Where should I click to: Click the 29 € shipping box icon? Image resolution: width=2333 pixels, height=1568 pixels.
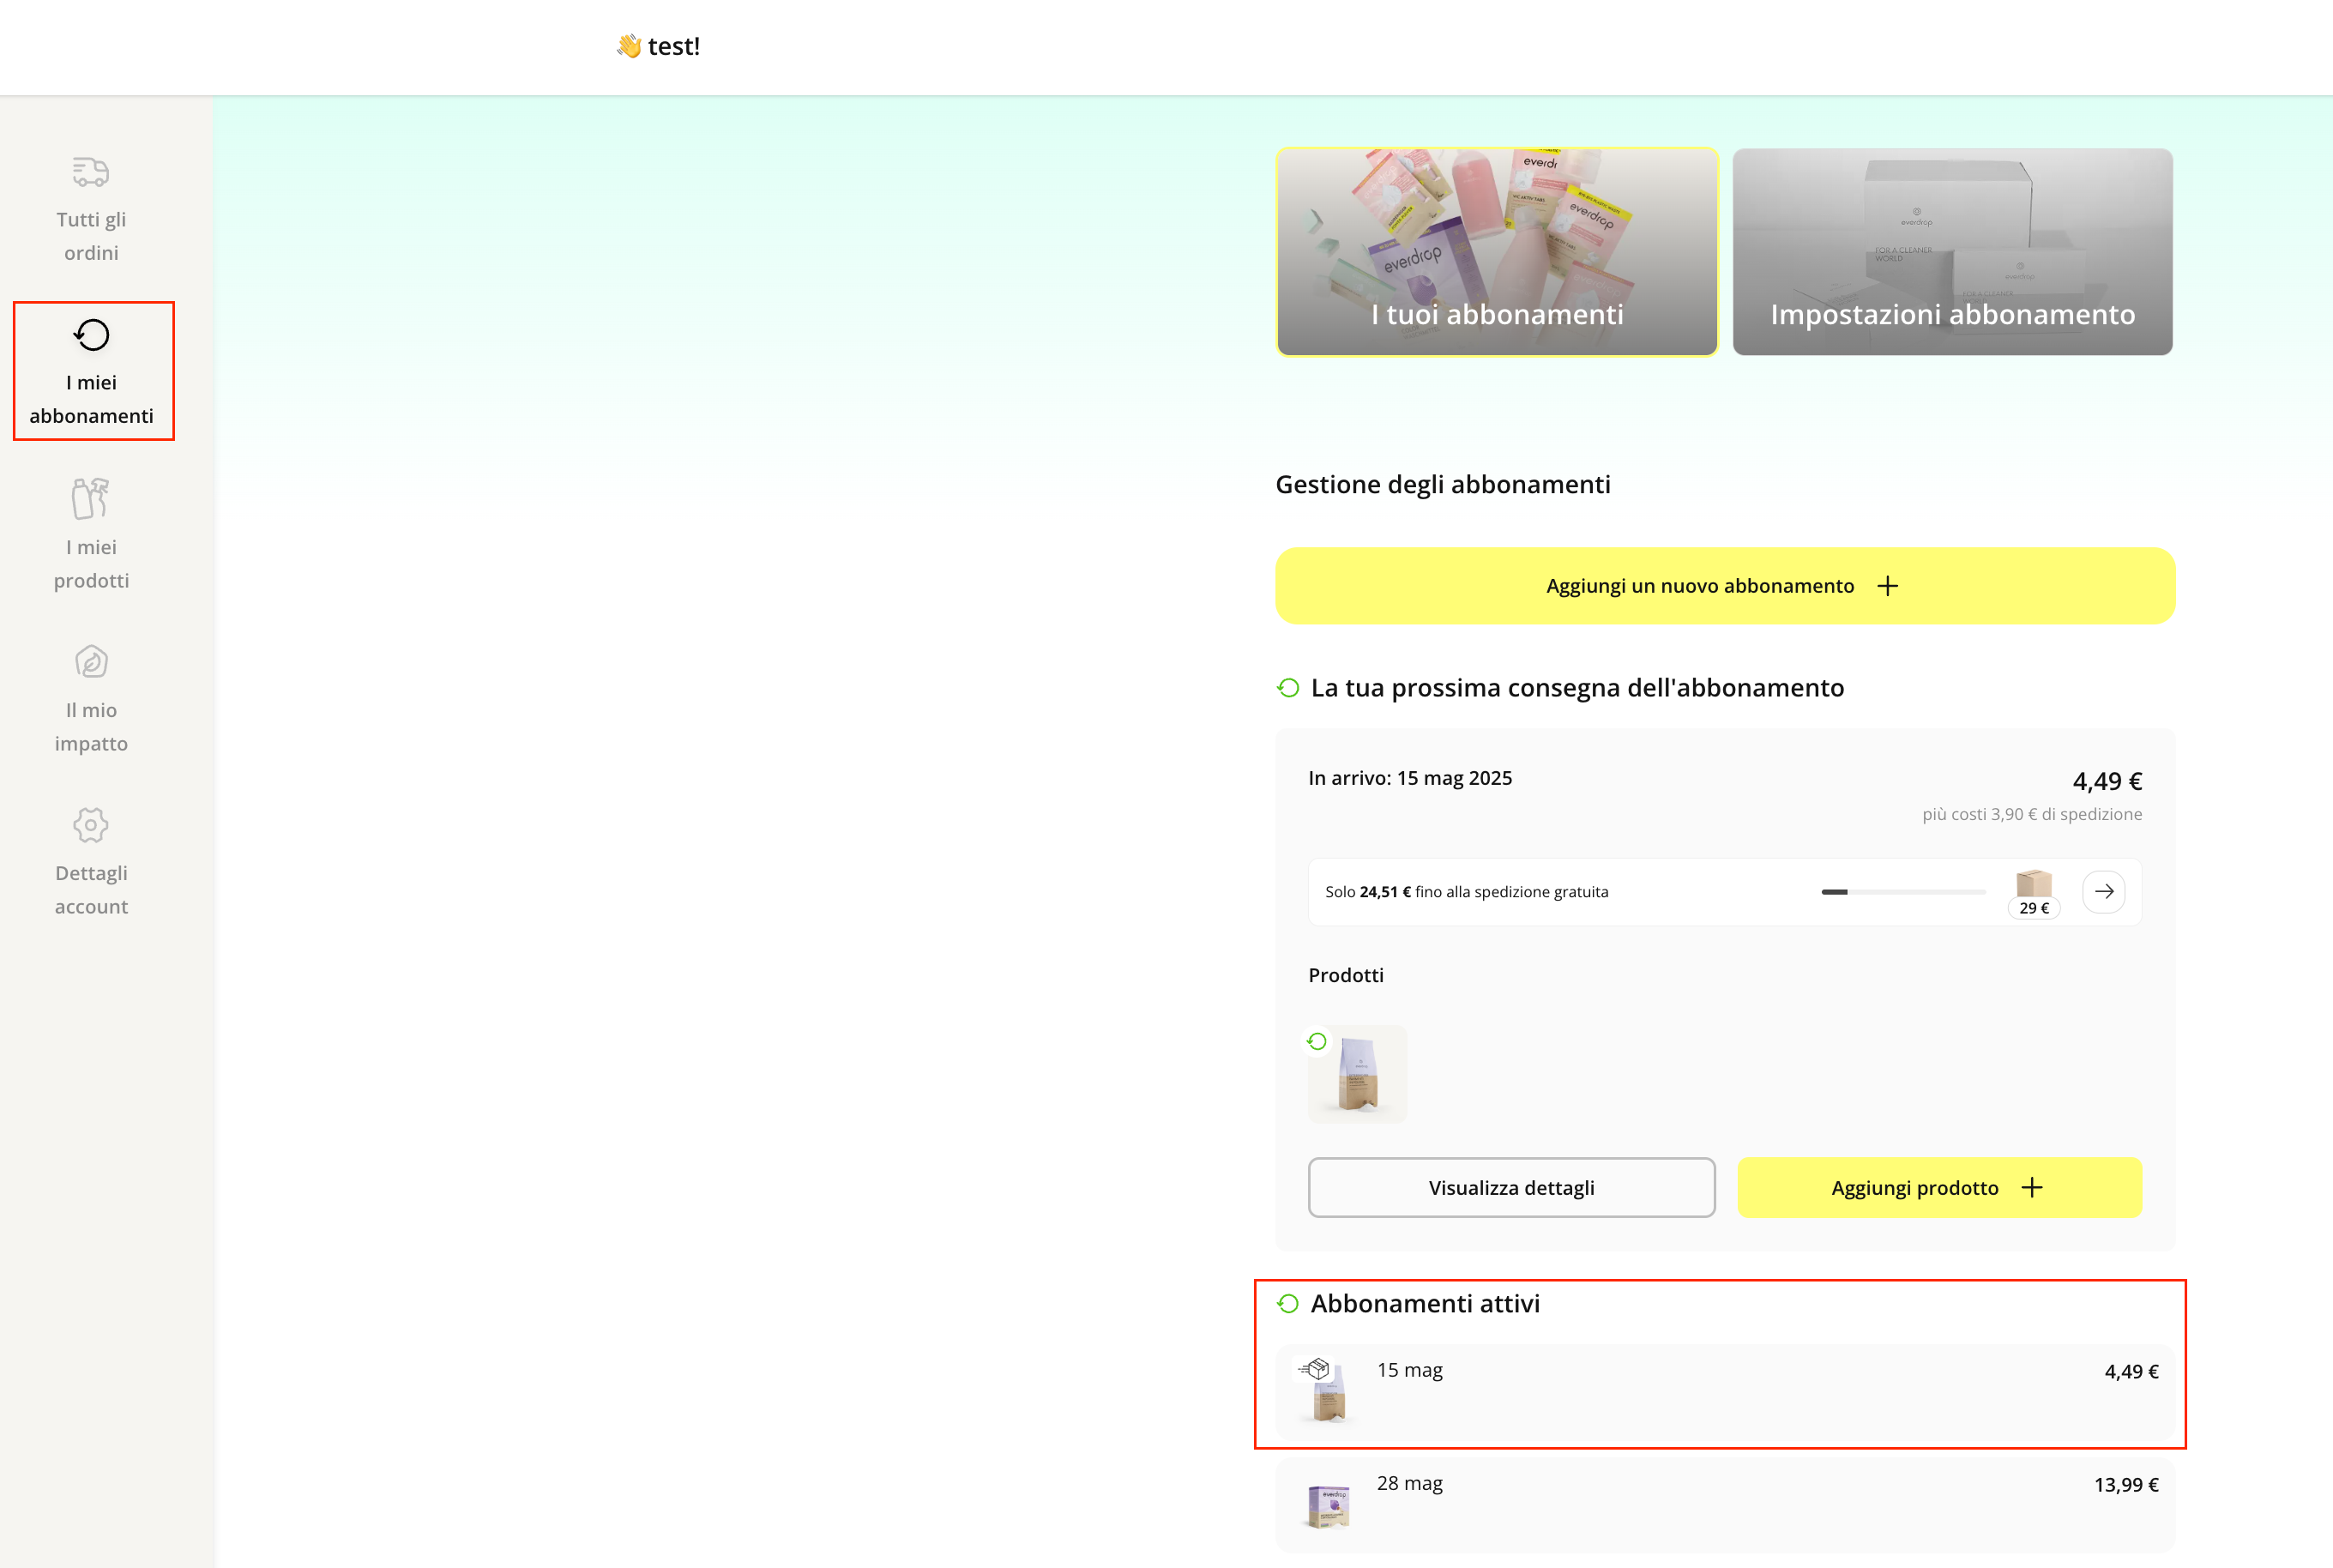tap(2033, 885)
